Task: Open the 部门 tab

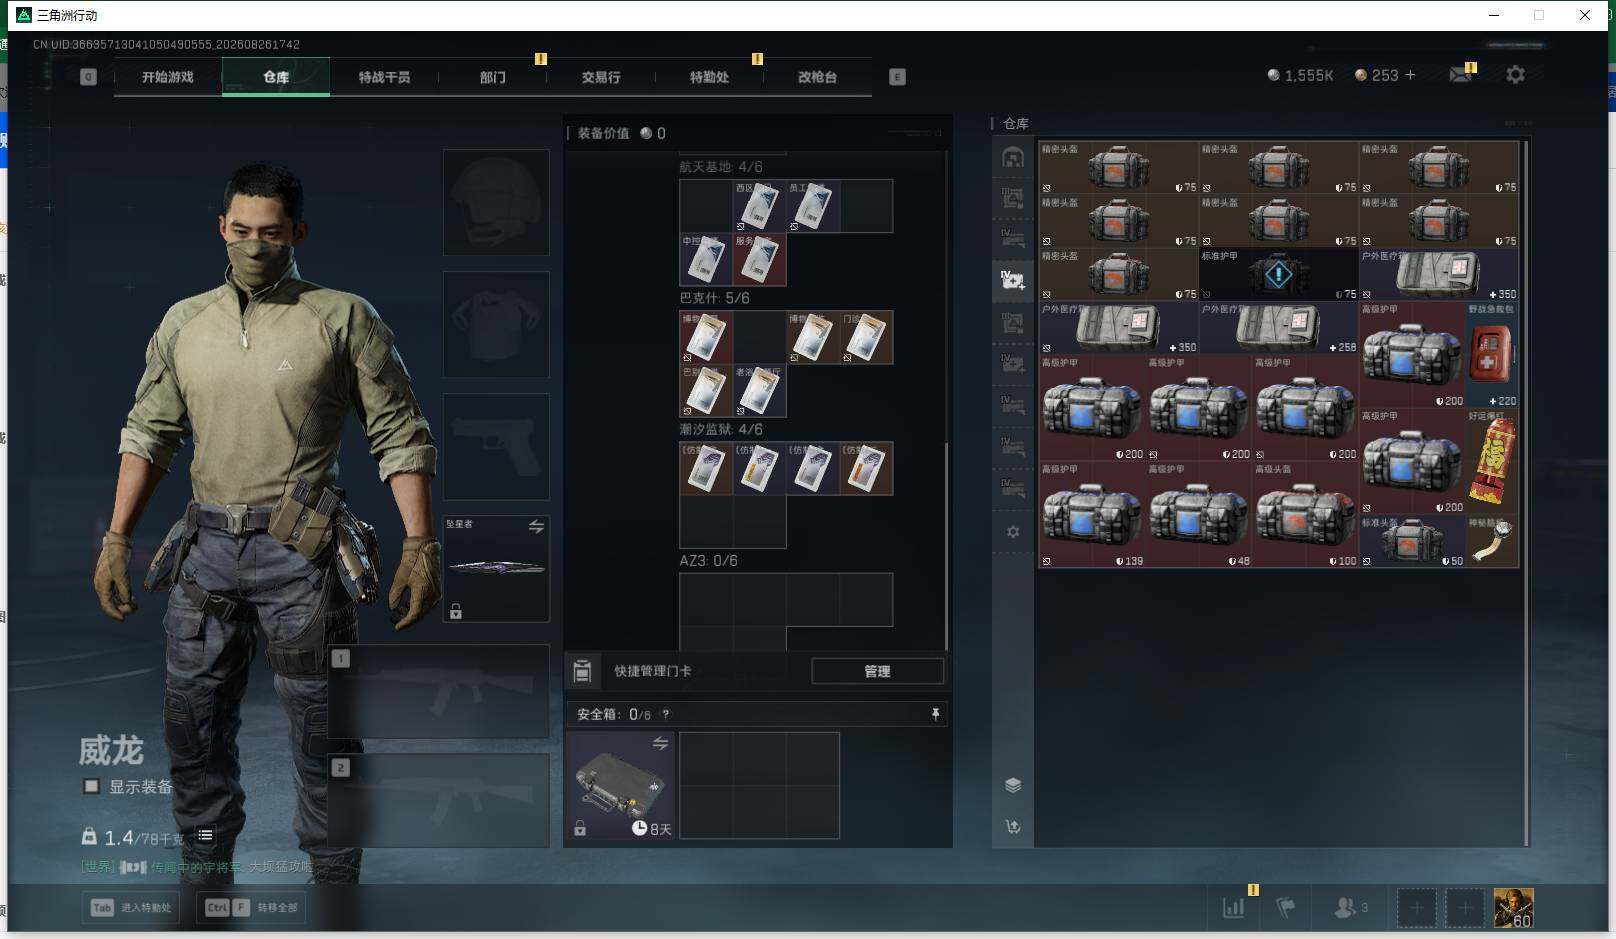Action: tap(492, 77)
